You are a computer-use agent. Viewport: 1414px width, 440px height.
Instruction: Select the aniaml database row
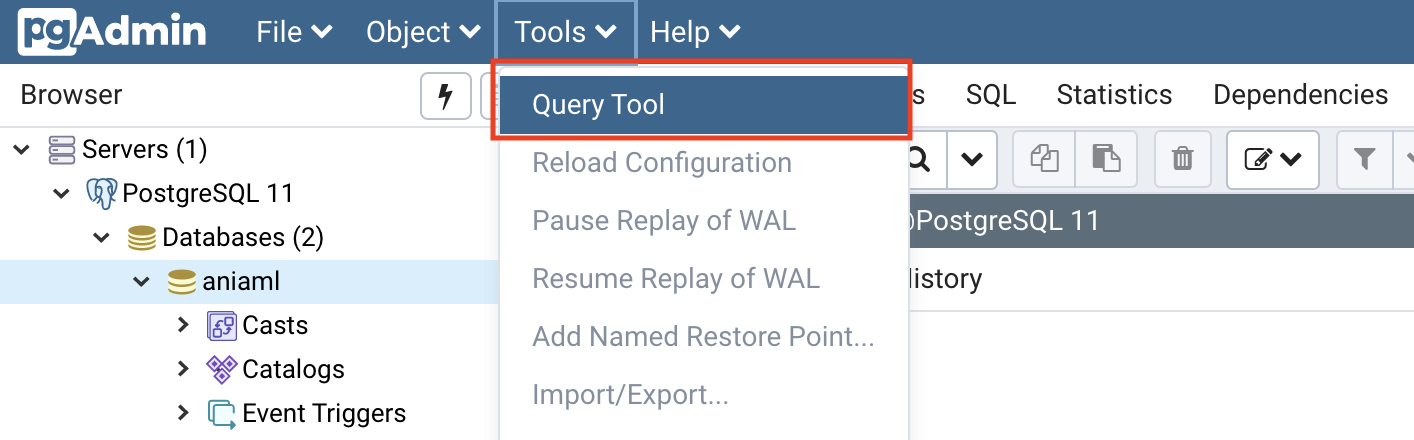click(x=249, y=282)
